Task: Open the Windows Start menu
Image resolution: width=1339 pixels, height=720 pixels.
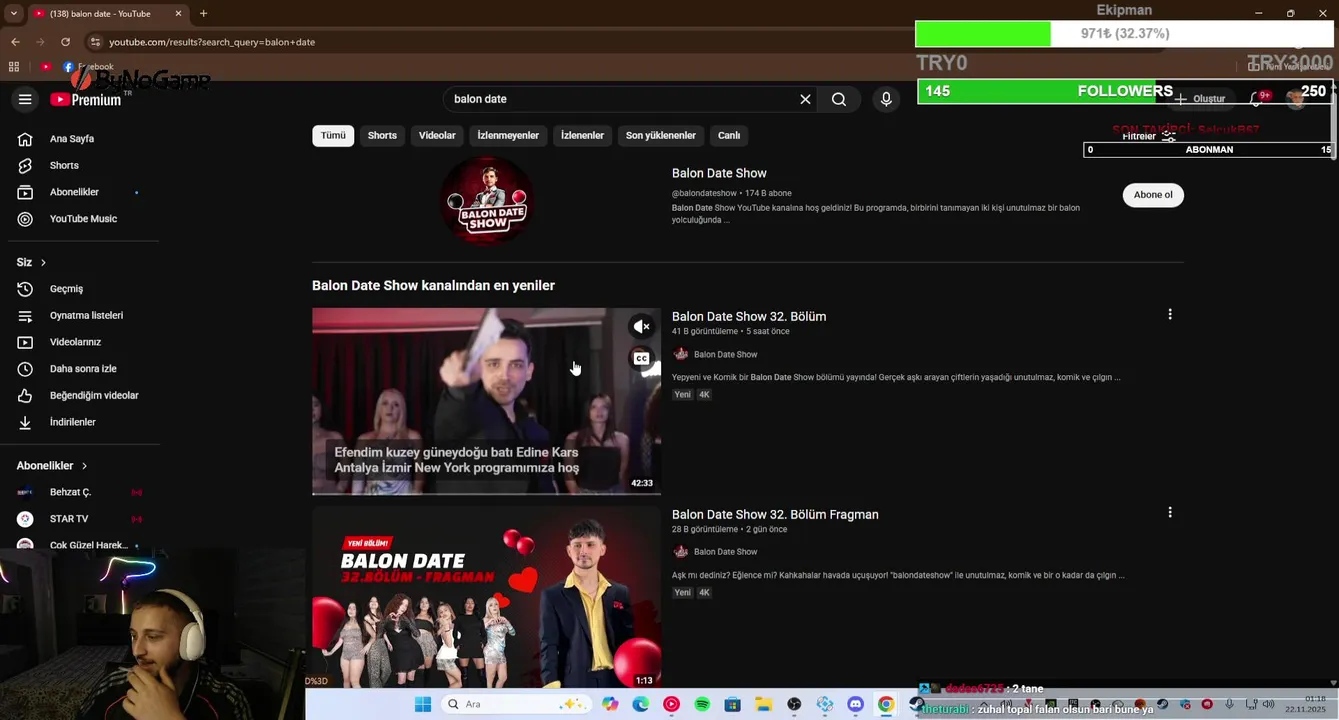Action: pos(422,704)
